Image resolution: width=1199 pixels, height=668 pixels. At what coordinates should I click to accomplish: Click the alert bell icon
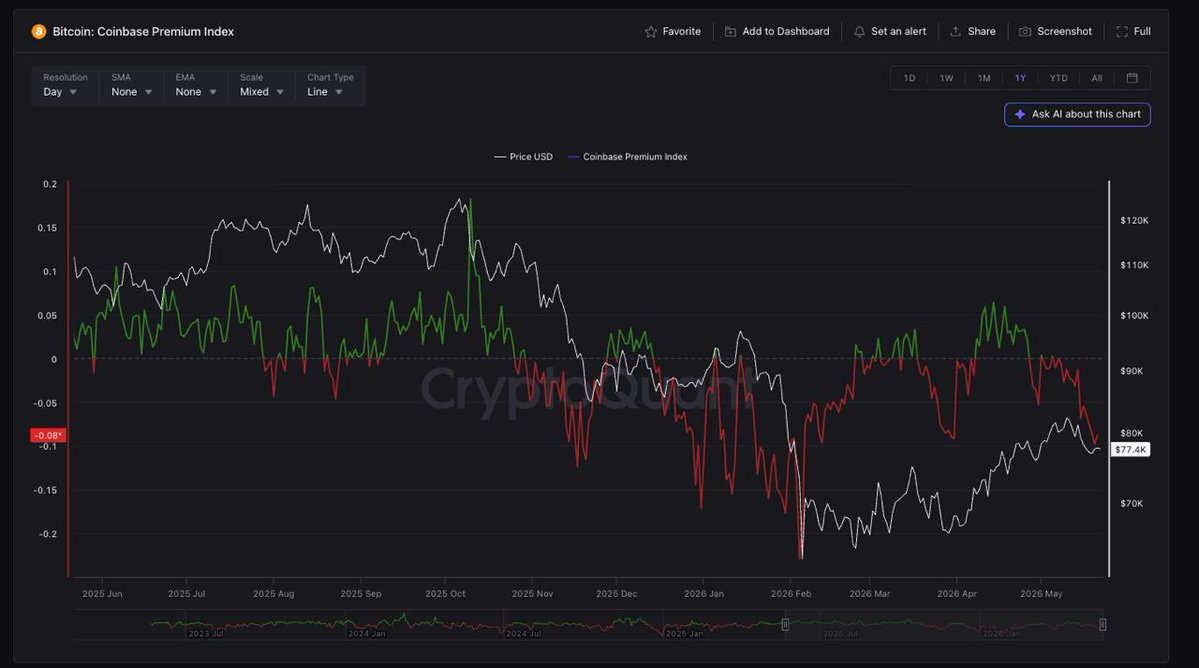(859, 31)
